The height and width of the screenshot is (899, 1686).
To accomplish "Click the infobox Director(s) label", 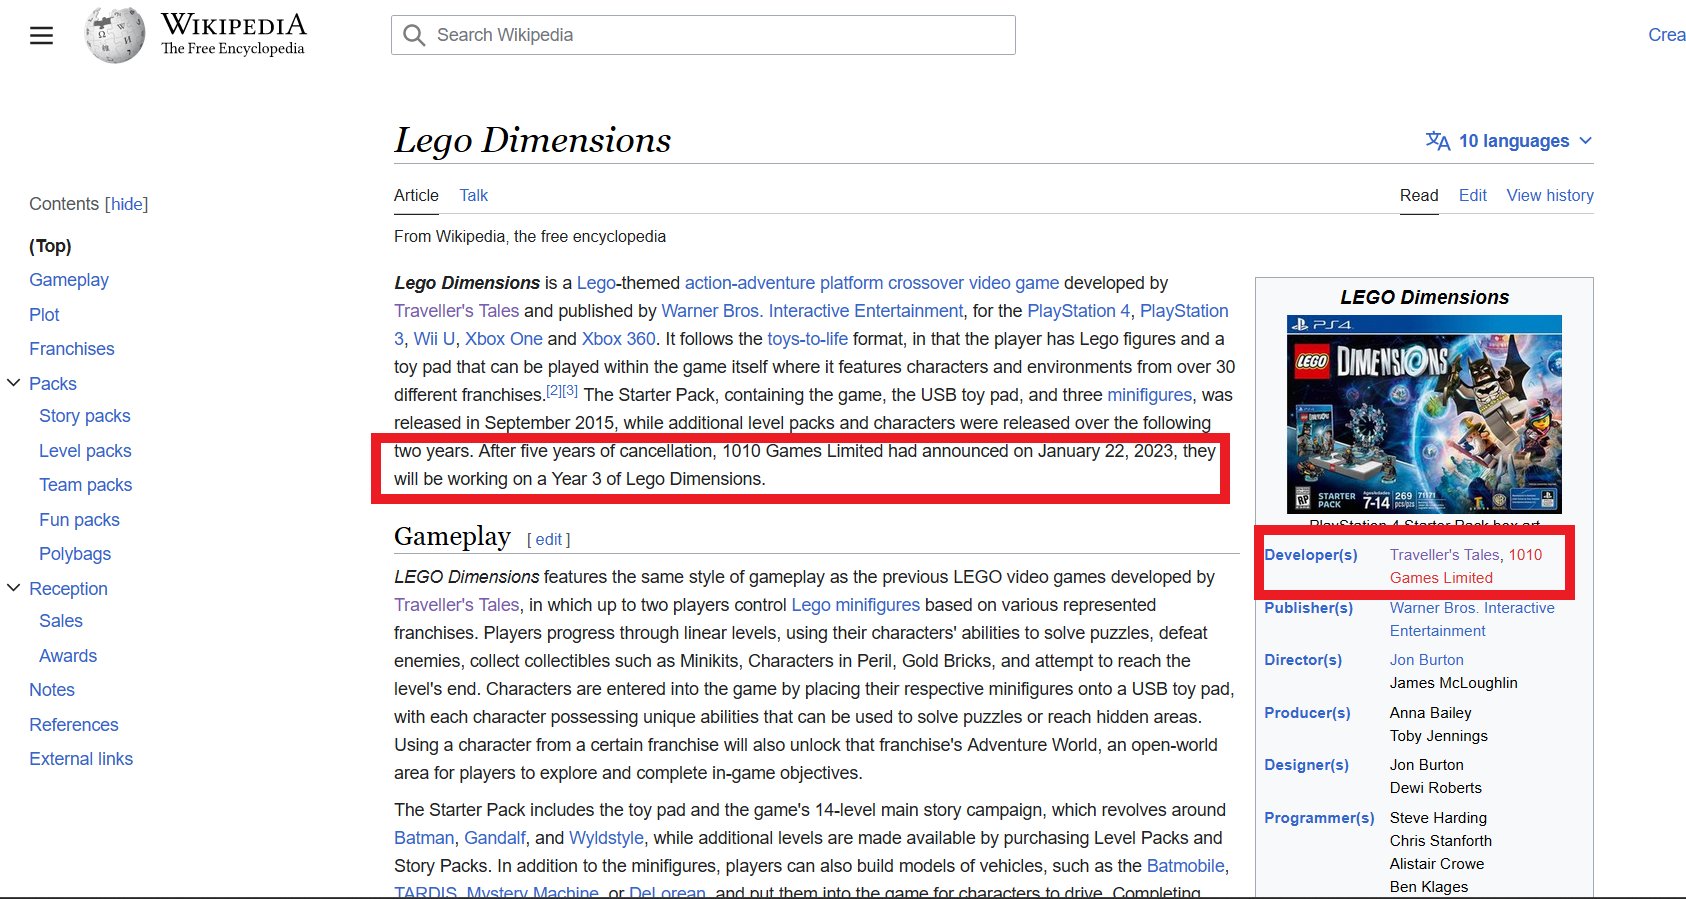I will click(x=1303, y=660).
